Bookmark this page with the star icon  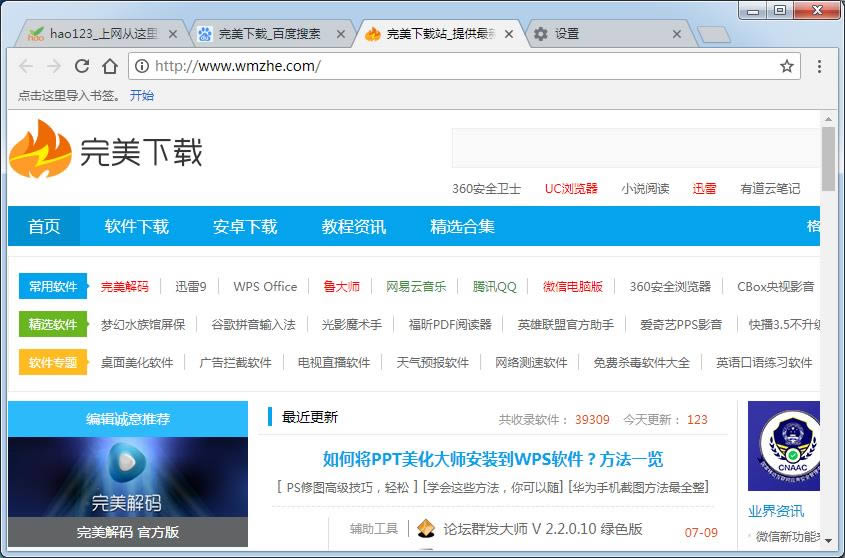787,66
